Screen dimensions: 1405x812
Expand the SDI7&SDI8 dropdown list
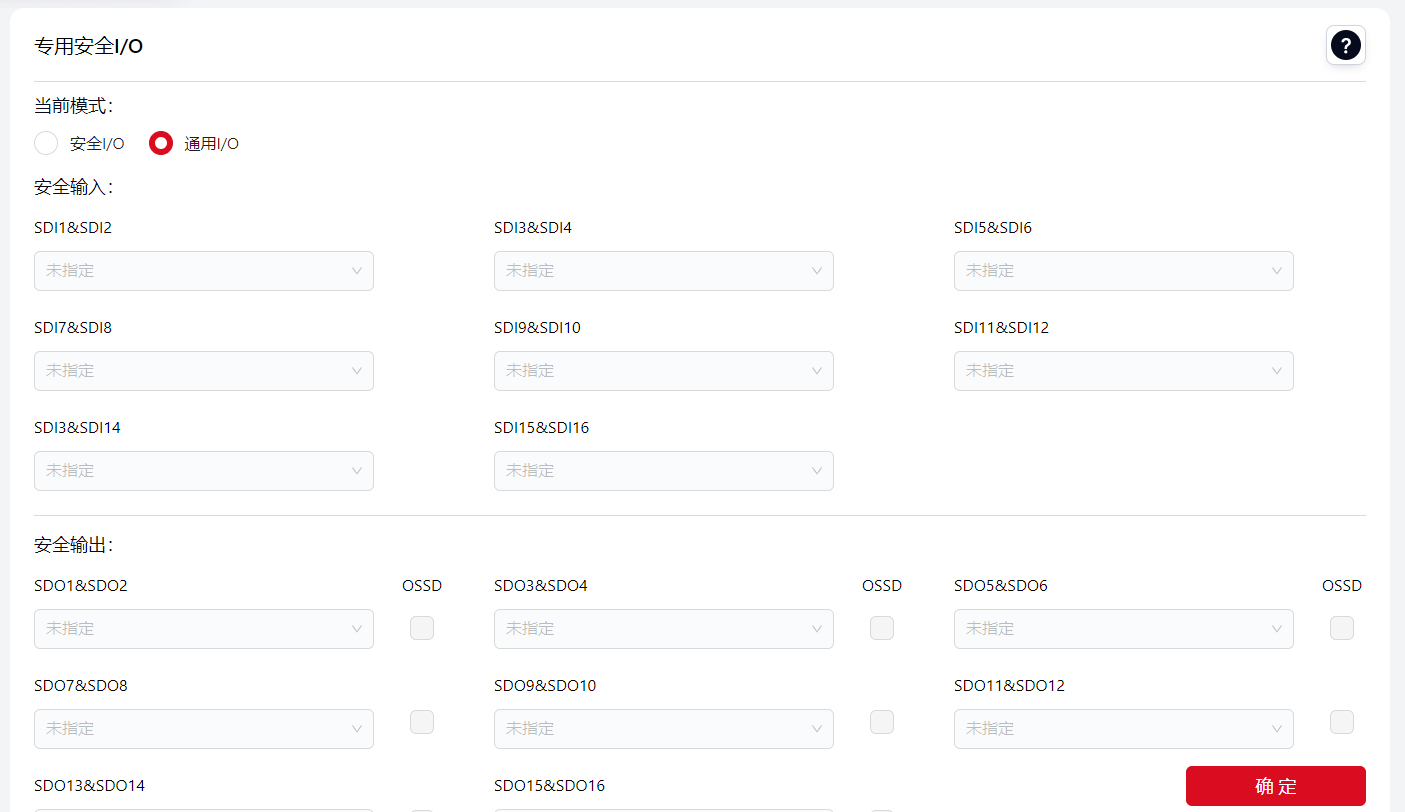pos(203,371)
